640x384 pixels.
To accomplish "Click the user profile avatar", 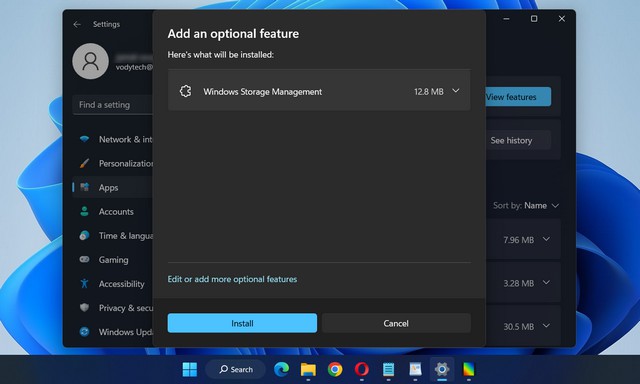I will (x=91, y=61).
